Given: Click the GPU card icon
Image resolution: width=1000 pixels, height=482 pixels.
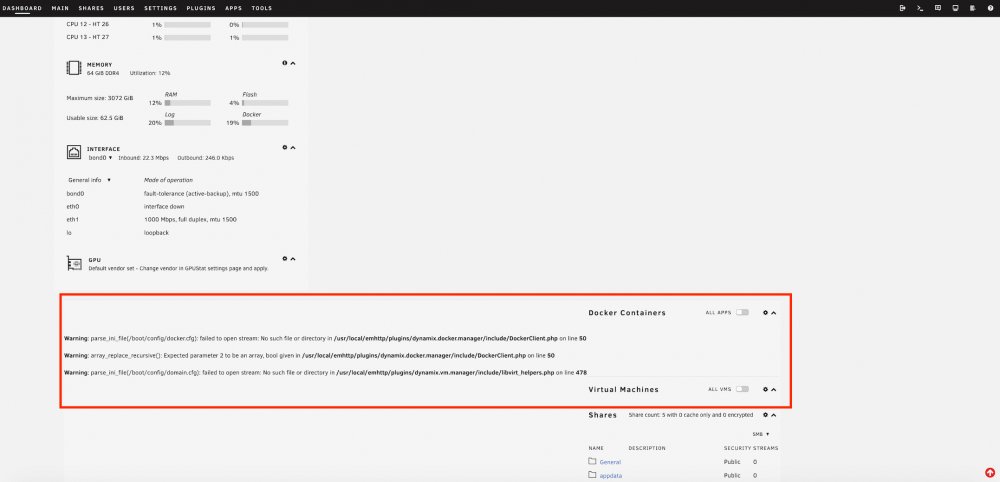Looking at the screenshot, I should click(x=74, y=263).
